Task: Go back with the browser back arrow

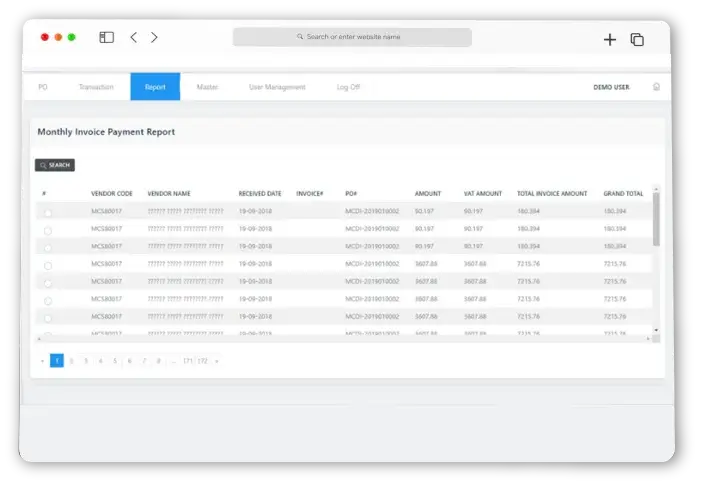Action: click(x=134, y=38)
